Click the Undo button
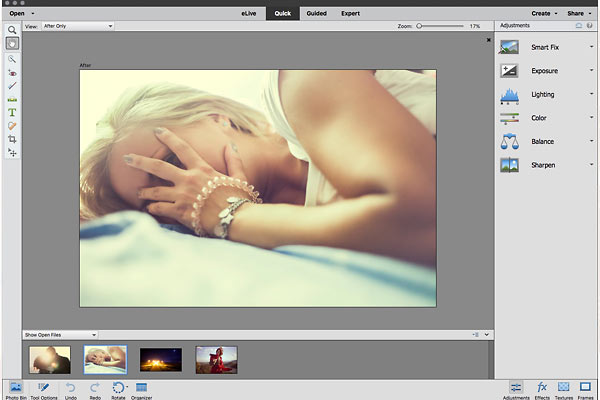Image resolution: width=600 pixels, height=400 pixels. 71,390
